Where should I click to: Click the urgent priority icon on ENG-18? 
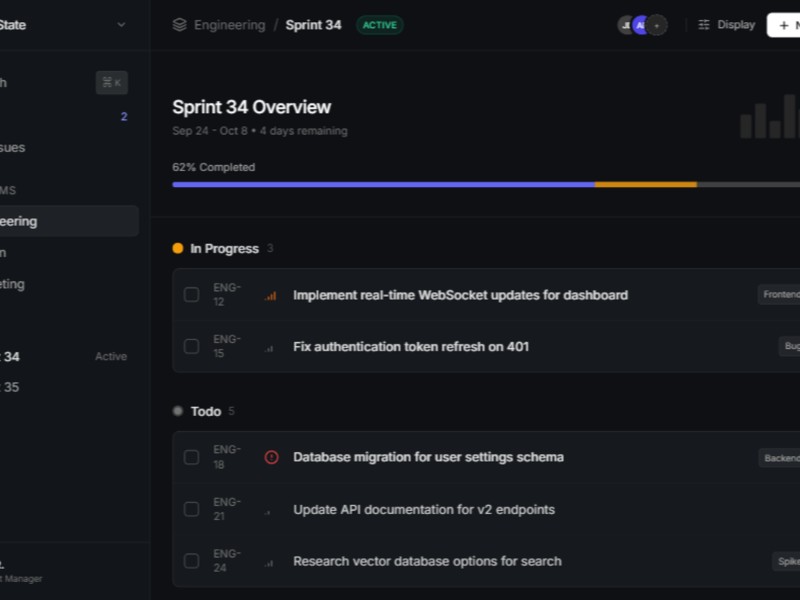[271, 457]
